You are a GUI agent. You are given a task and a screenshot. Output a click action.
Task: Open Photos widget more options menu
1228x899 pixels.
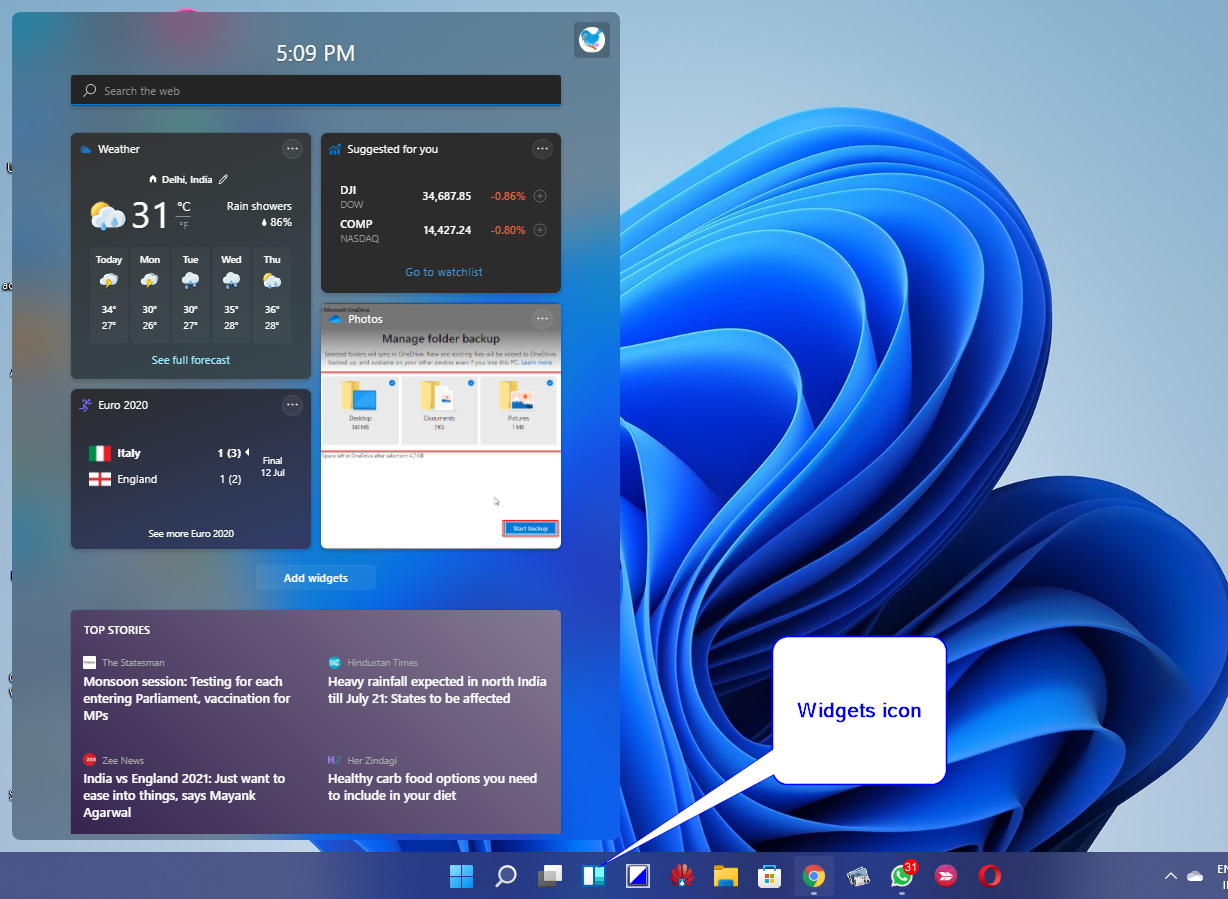542,319
